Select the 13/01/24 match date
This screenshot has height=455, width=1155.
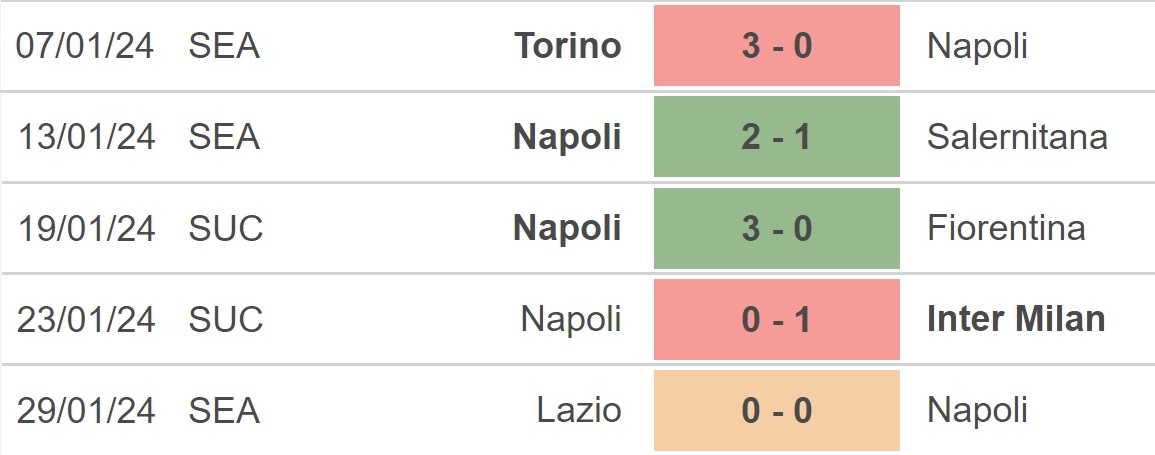tap(86, 137)
